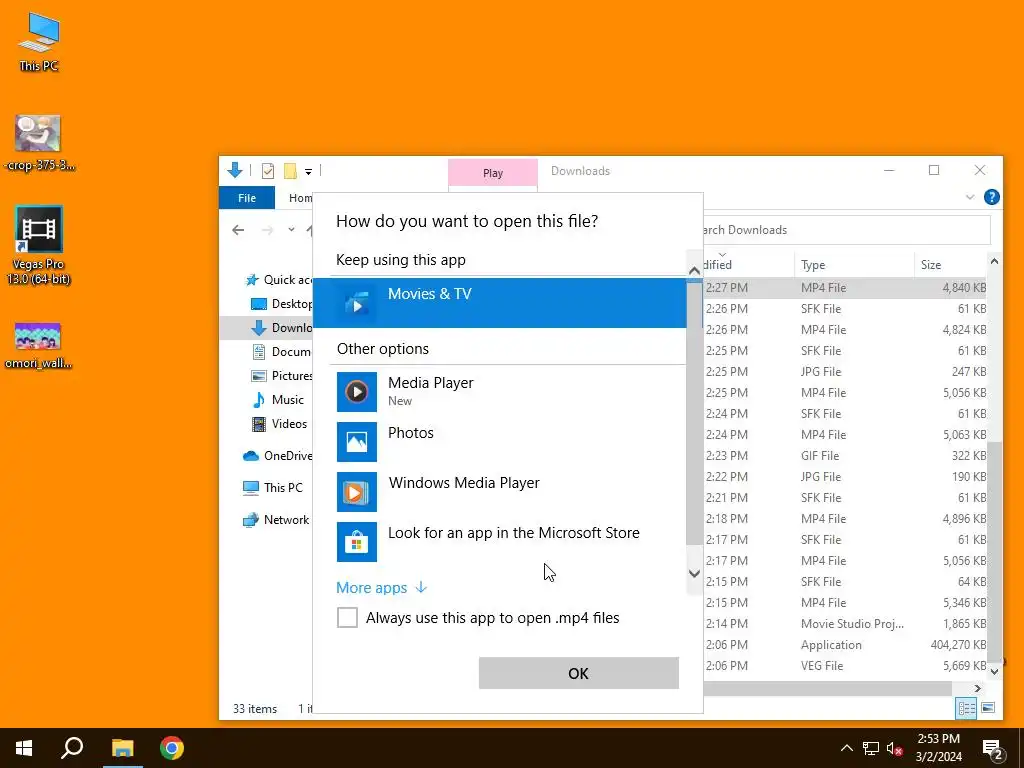
Task: Click the Downloads arrow icon in Explorer title bar
Action: (235, 170)
